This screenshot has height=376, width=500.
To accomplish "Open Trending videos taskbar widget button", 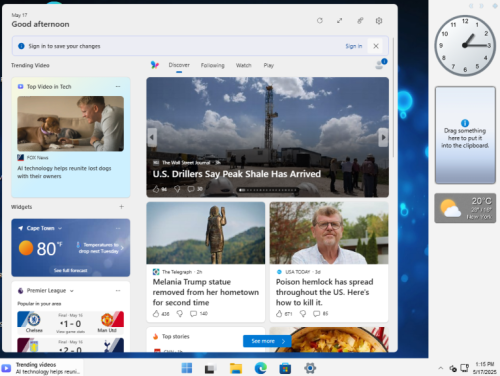I will coord(41,368).
